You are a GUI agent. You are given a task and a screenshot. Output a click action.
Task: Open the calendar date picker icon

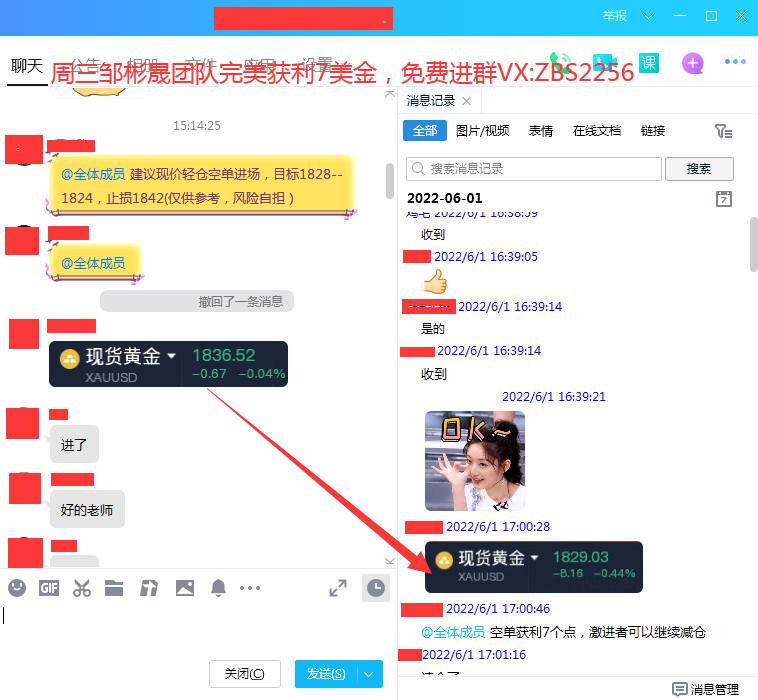point(724,199)
